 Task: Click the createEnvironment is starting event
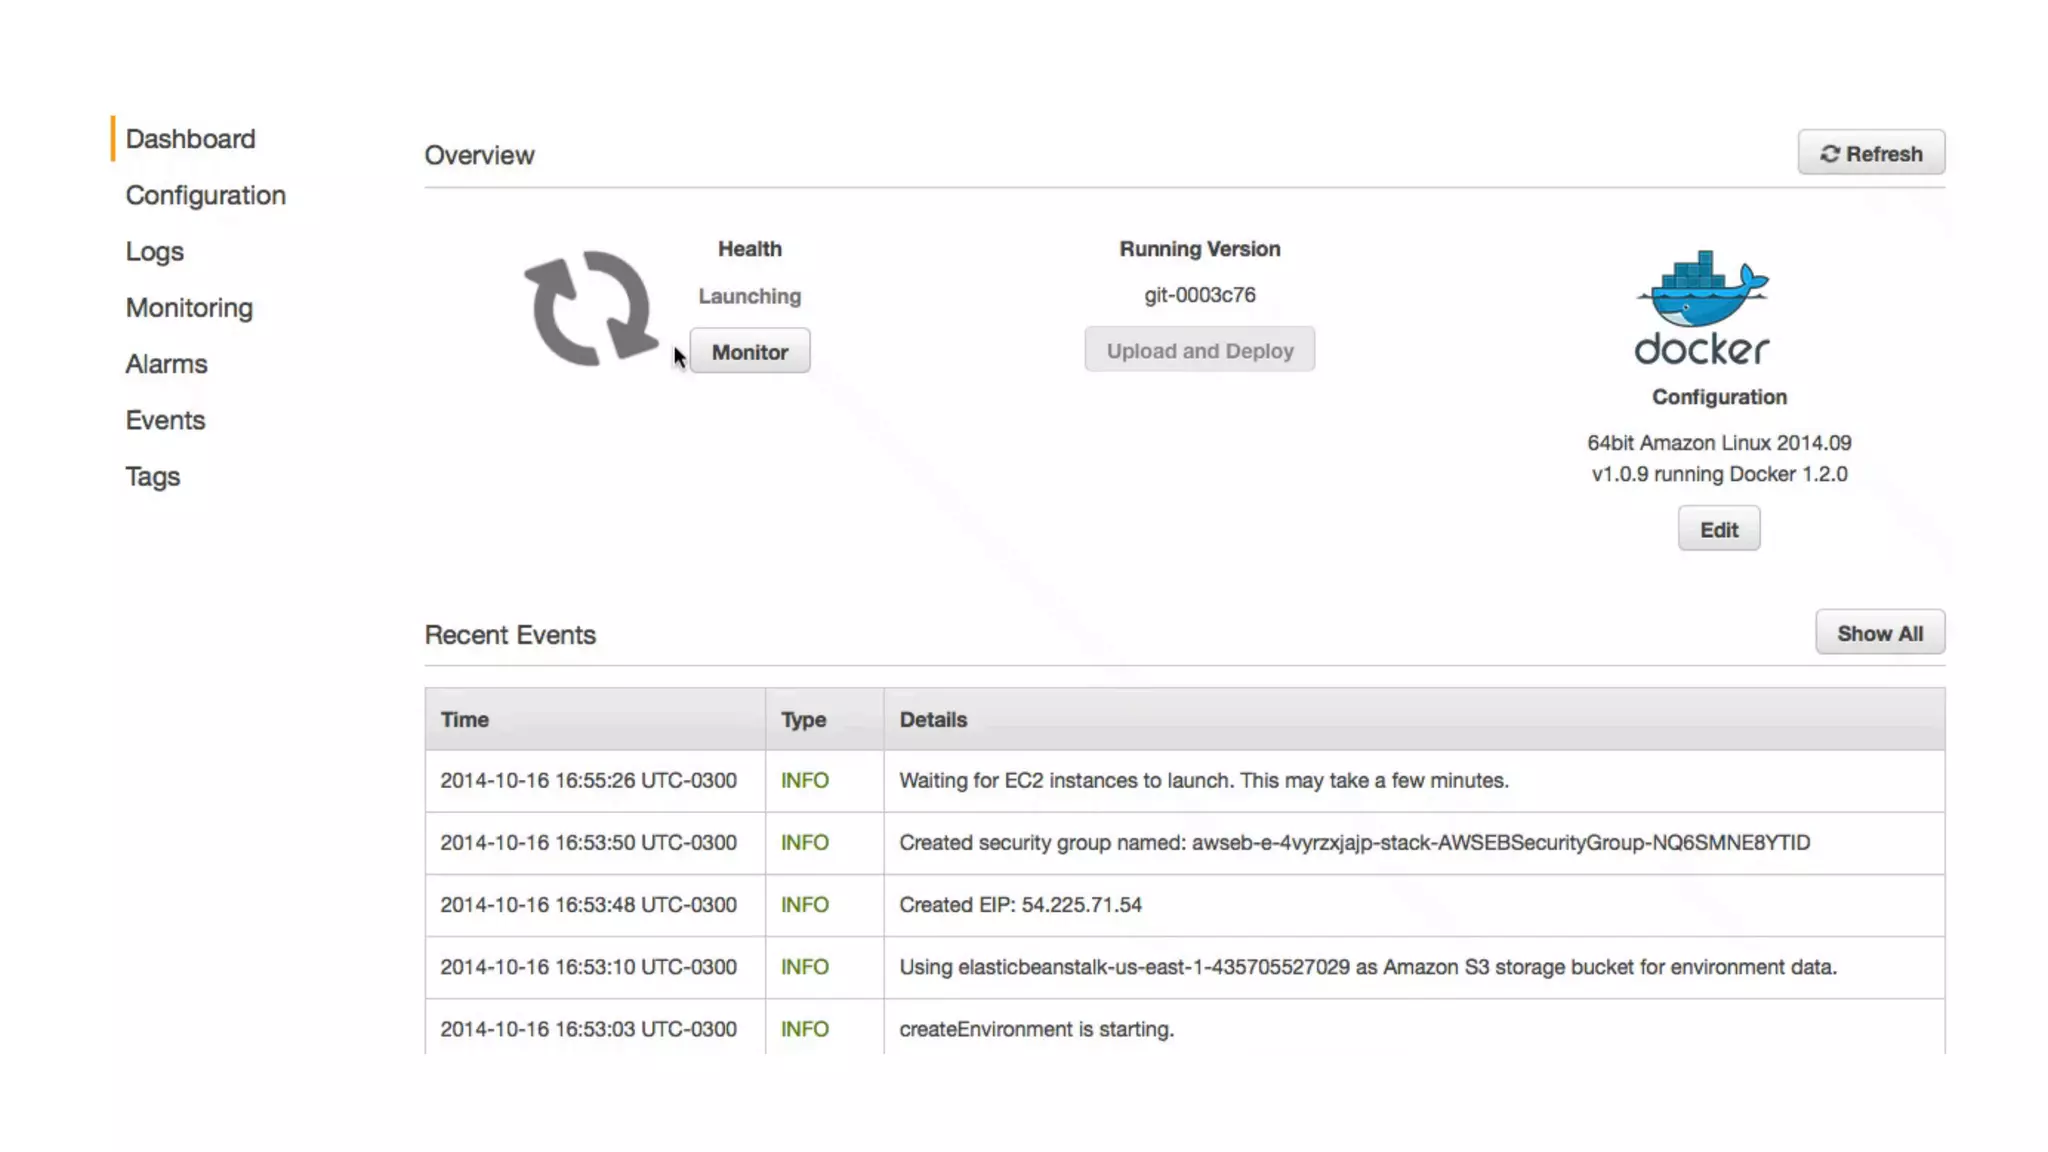(1036, 1029)
